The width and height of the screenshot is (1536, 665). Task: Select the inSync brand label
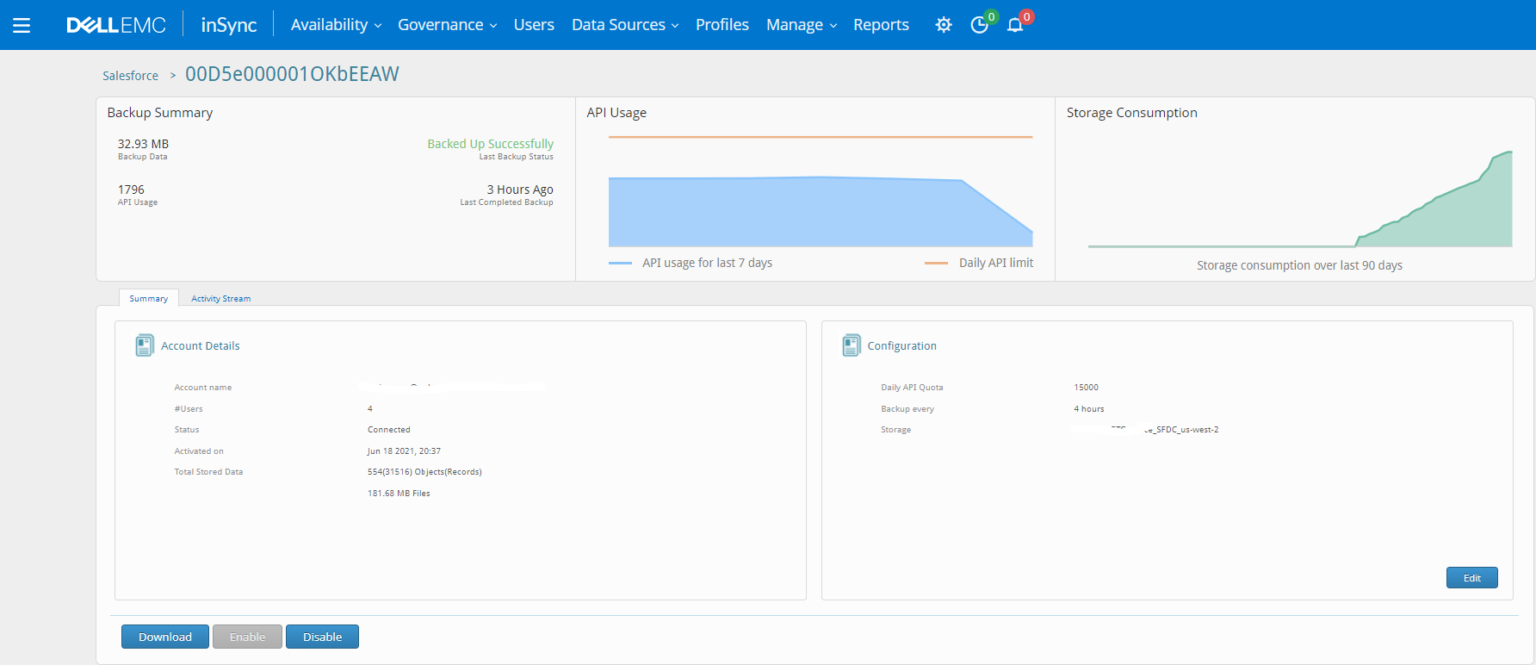point(228,24)
